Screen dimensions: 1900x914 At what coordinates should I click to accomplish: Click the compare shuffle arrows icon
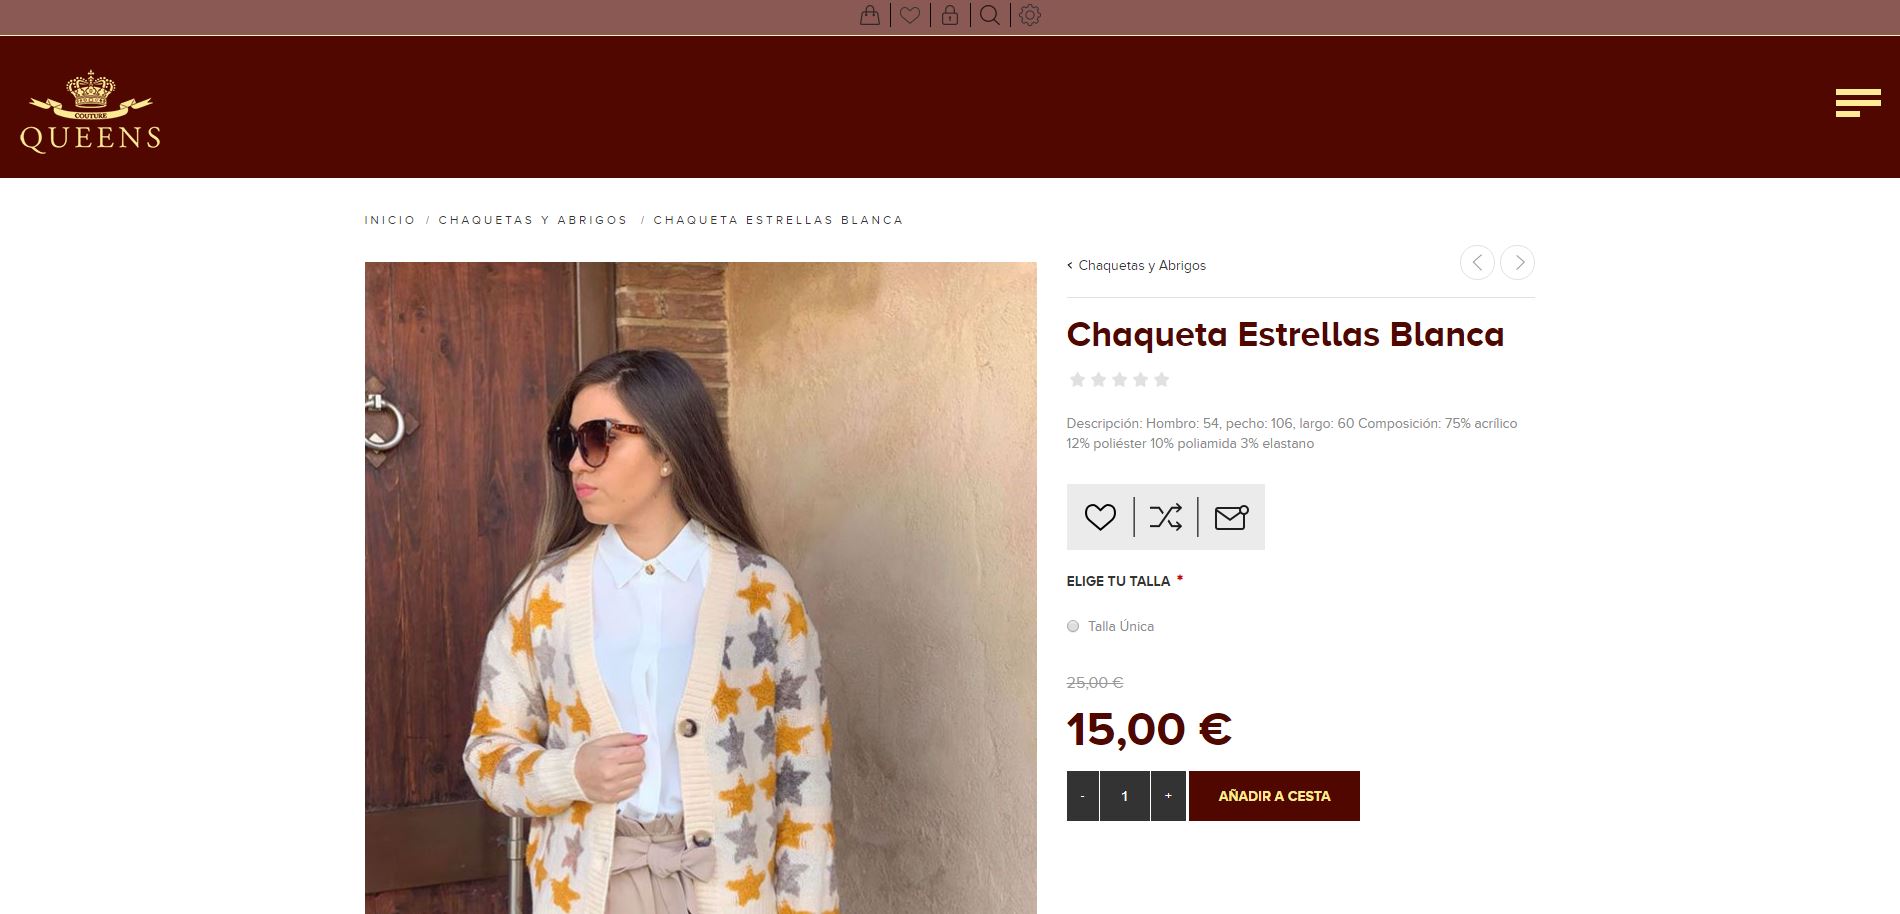pyautogui.click(x=1166, y=517)
